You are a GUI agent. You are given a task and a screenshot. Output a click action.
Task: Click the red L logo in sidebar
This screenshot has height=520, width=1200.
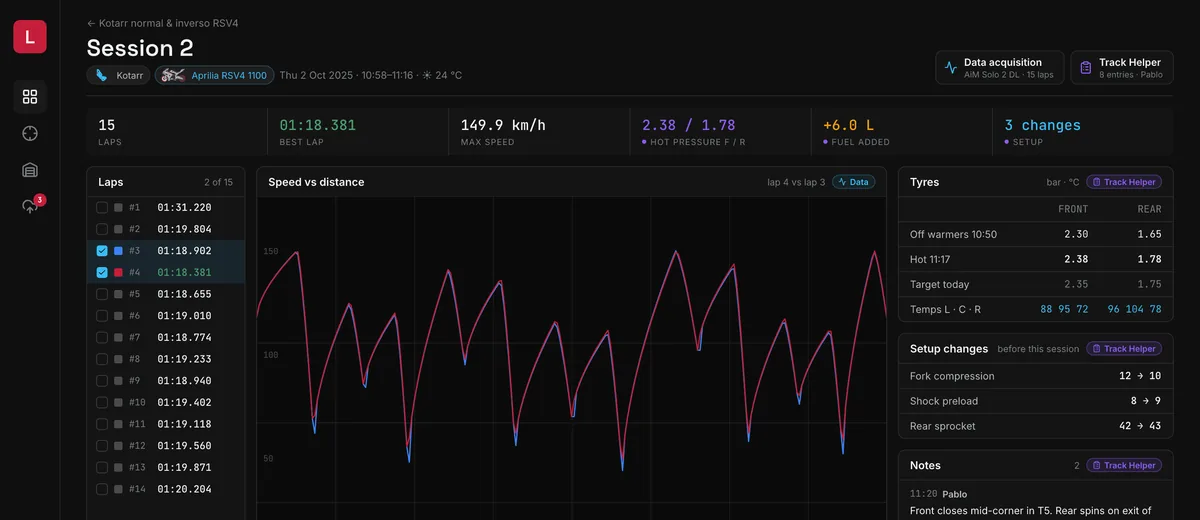tap(29, 37)
